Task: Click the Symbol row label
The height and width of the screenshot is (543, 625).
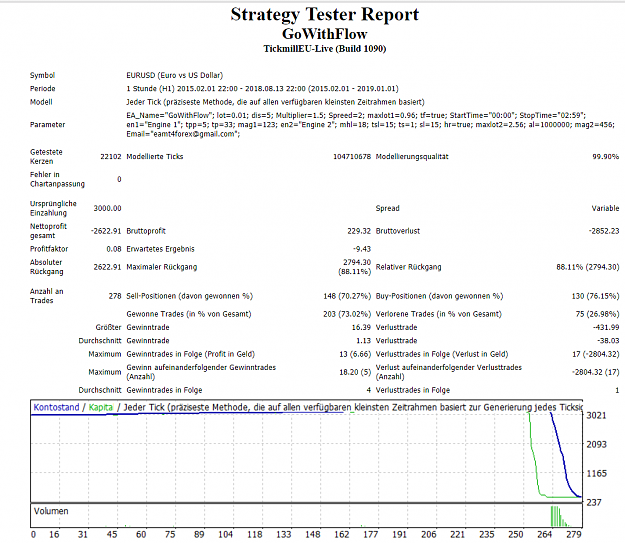Action: point(42,75)
